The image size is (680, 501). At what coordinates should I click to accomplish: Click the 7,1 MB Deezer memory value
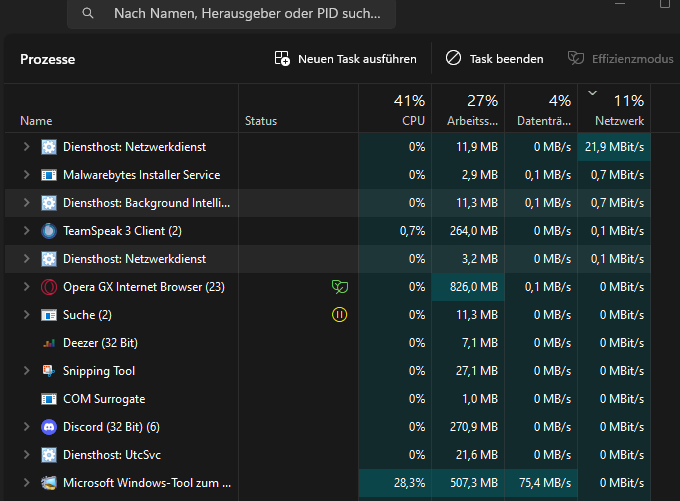(x=480, y=343)
